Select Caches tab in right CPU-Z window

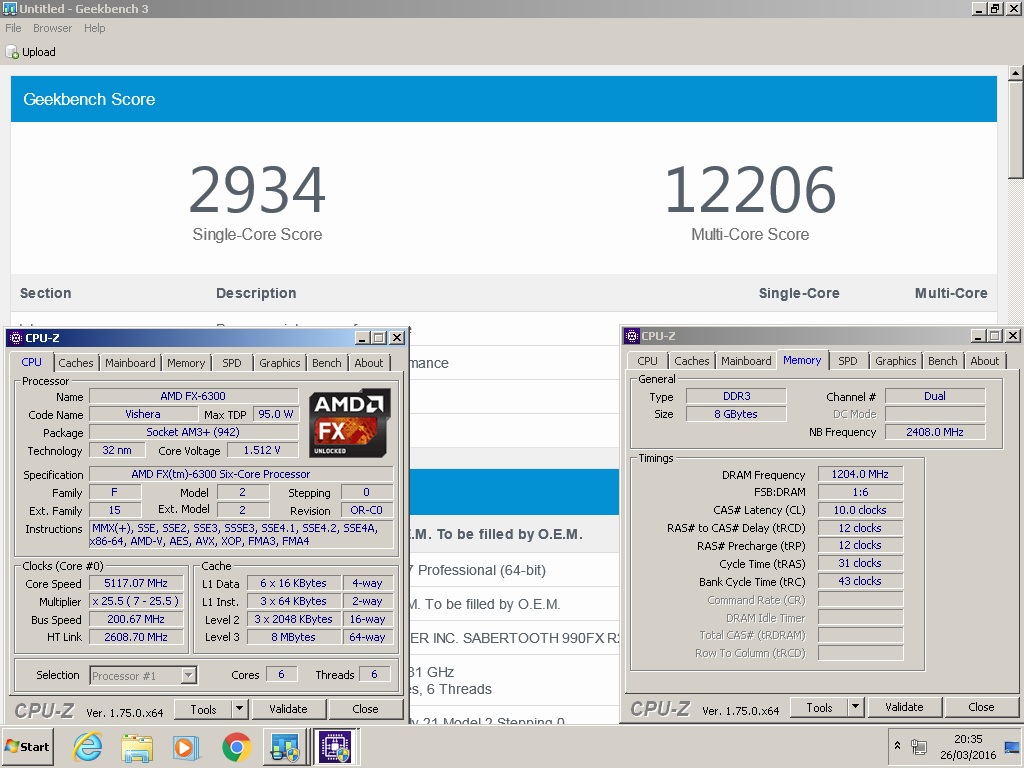pyautogui.click(x=692, y=360)
